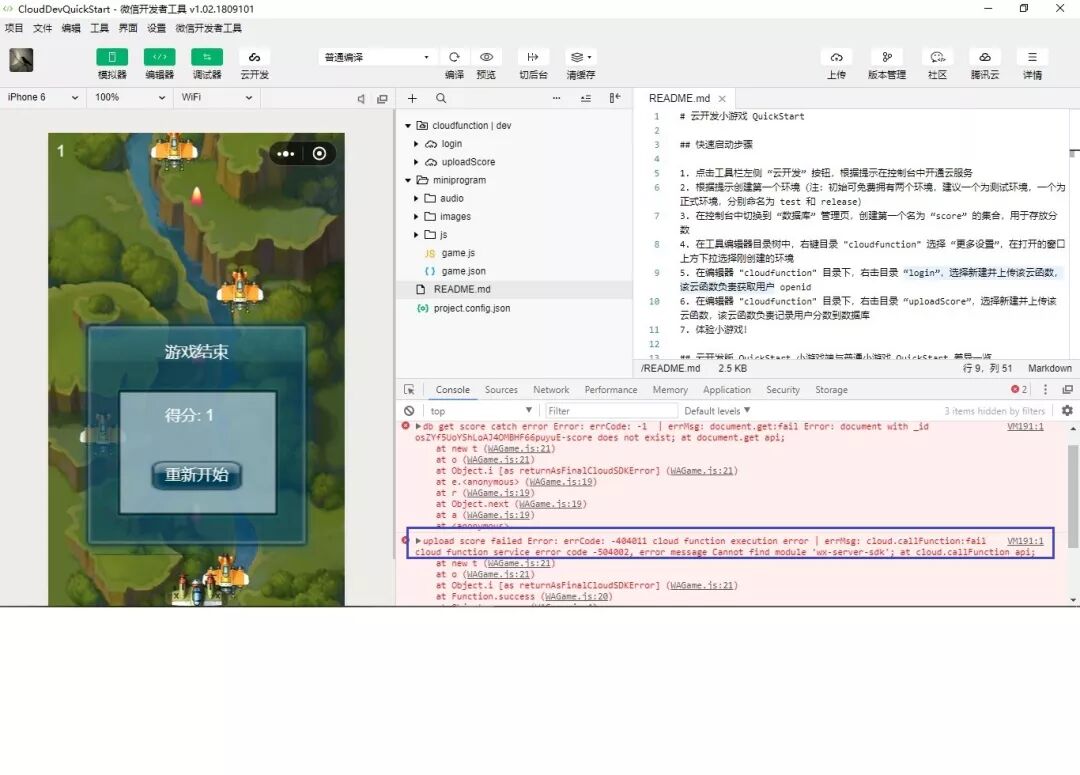This screenshot has height=775, width=1080.
Task: Close the README.md editor tab
Action: [722, 99]
